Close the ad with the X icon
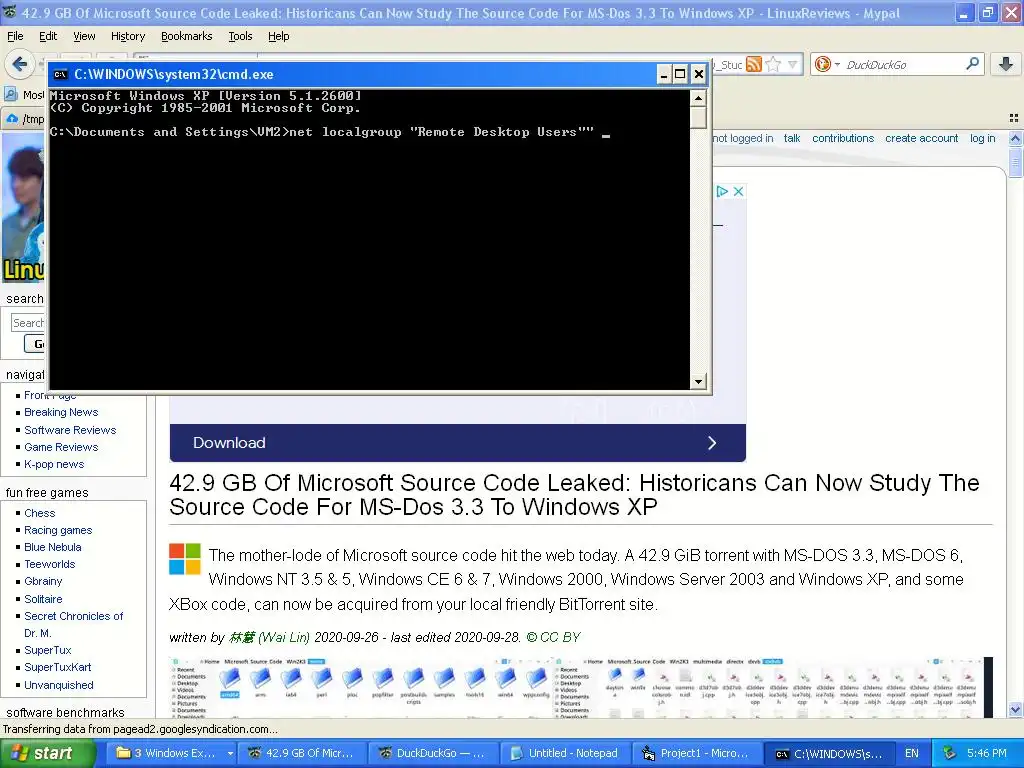1024x768 pixels. 738,191
